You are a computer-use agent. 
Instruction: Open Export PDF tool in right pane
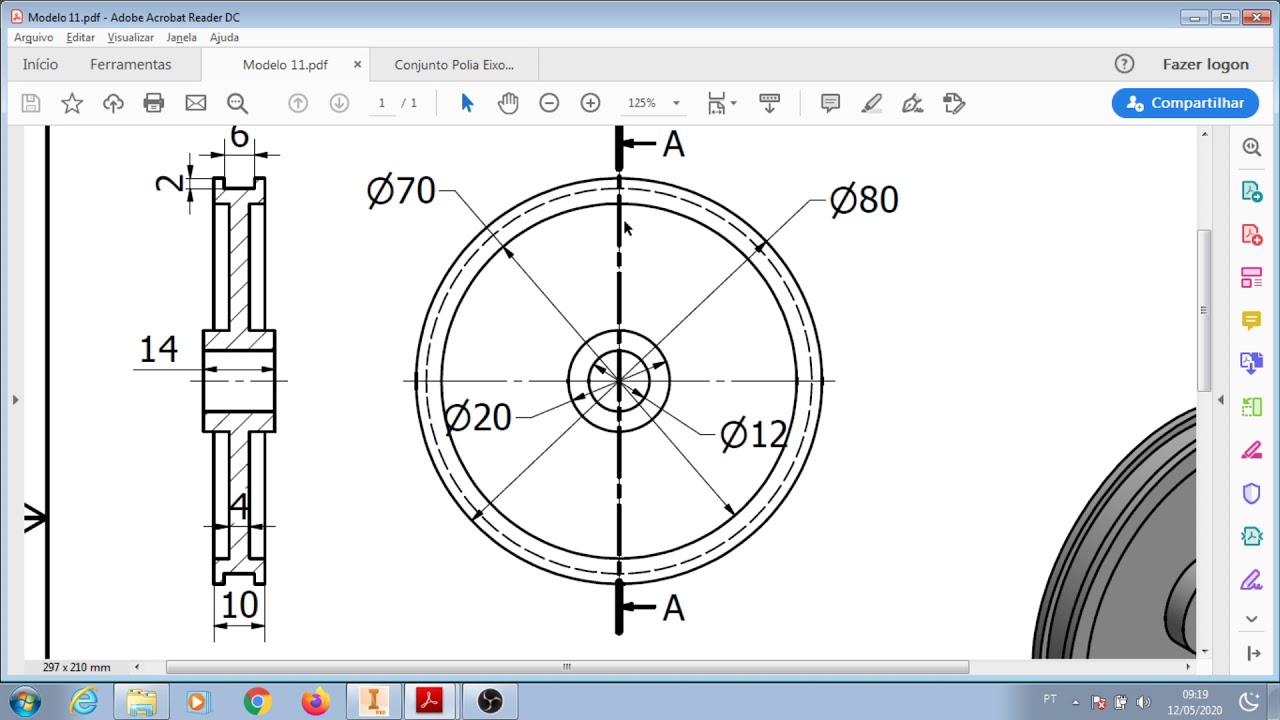click(1251, 191)
